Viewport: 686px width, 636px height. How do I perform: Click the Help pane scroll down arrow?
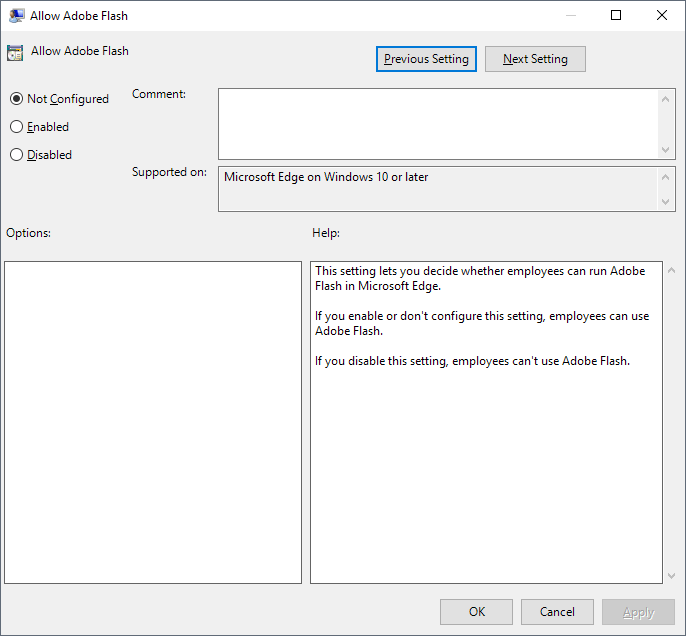(x=672, y=576)
